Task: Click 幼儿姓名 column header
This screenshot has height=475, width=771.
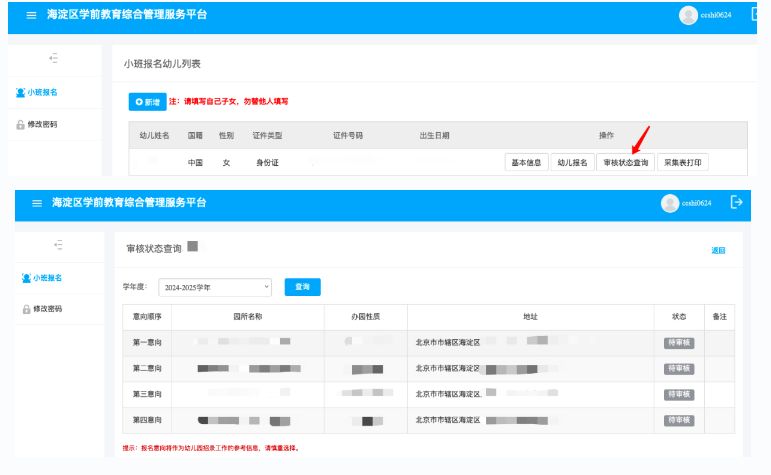Action: (154, 136)
